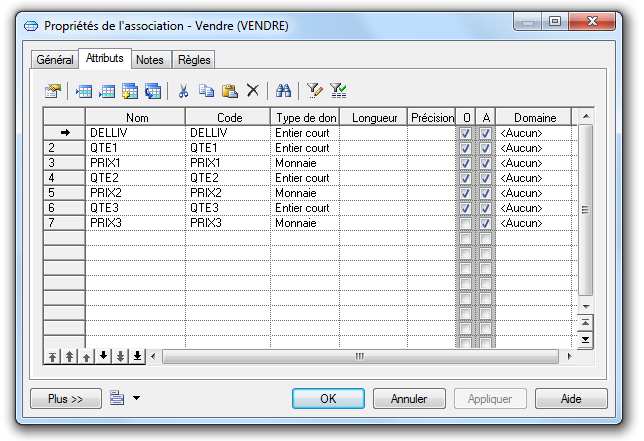Image resolution: width=644 pixels, height=441 pixels.
Task: Open the Règles tab
Action: tap(194, 60)
